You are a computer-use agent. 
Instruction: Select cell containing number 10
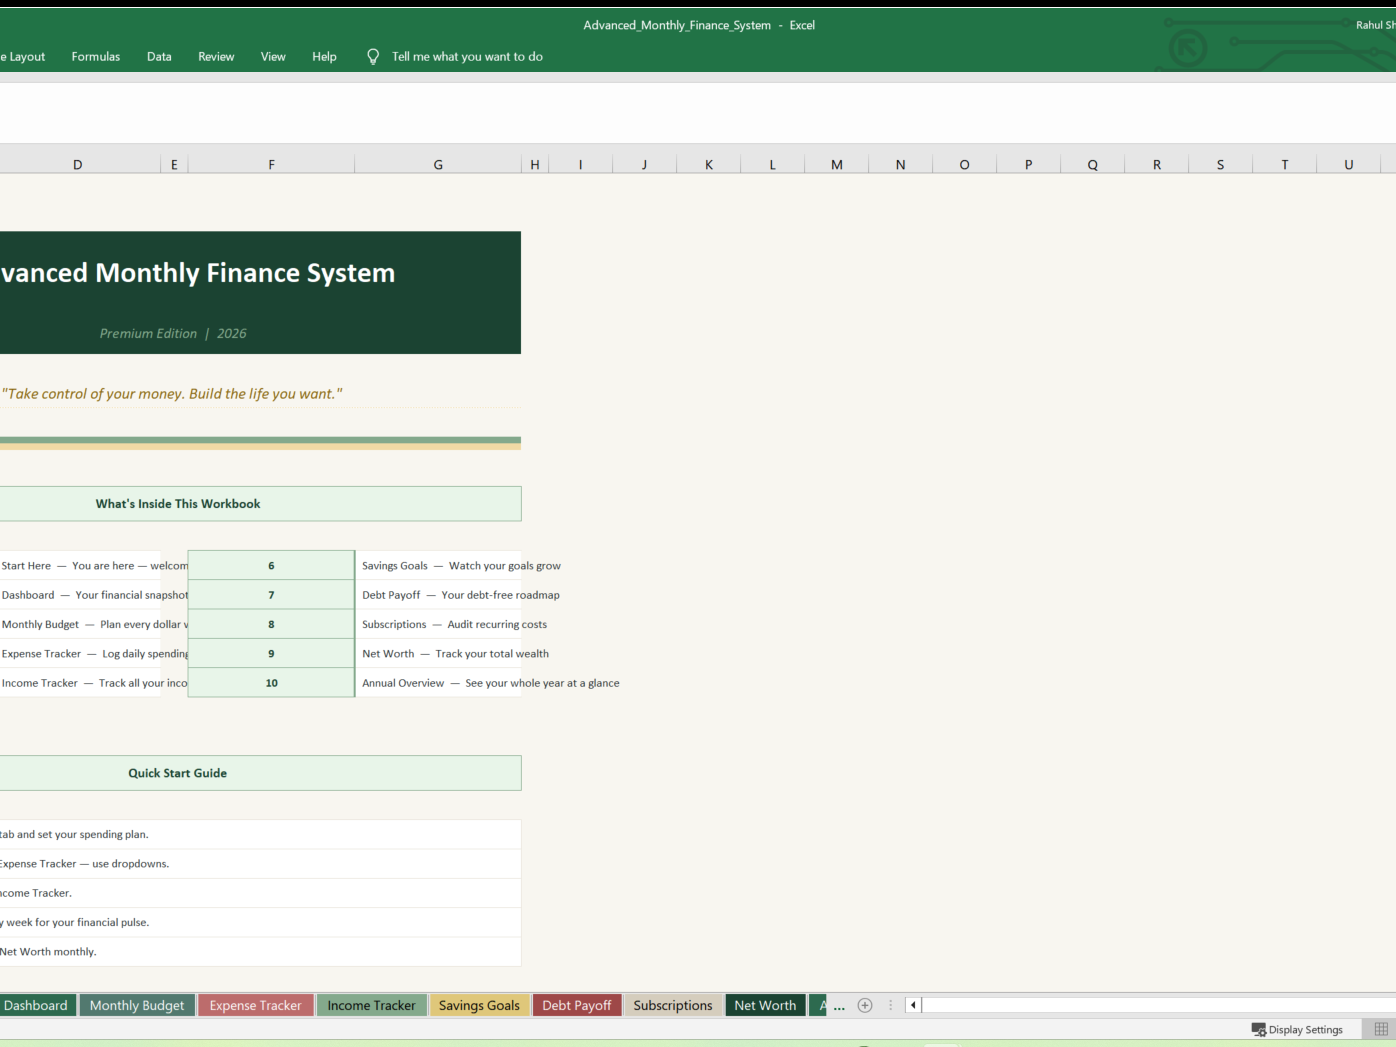pos(271,683)
